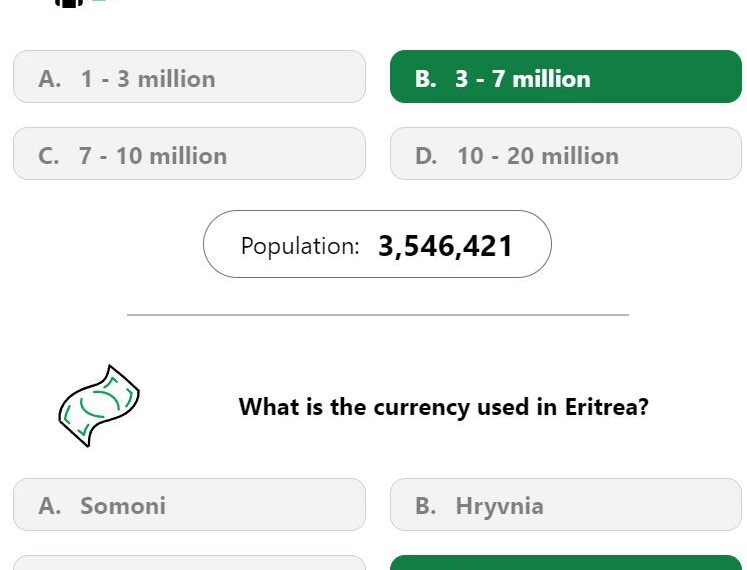The width and height of the screenshot is (747, 570).
Task: Click the "A." letter beside Somoni
Action: pos(50,506)
